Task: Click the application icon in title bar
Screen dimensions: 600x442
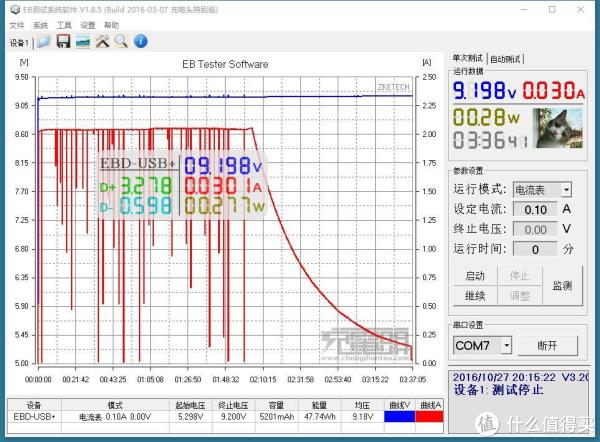Action: 15,10
